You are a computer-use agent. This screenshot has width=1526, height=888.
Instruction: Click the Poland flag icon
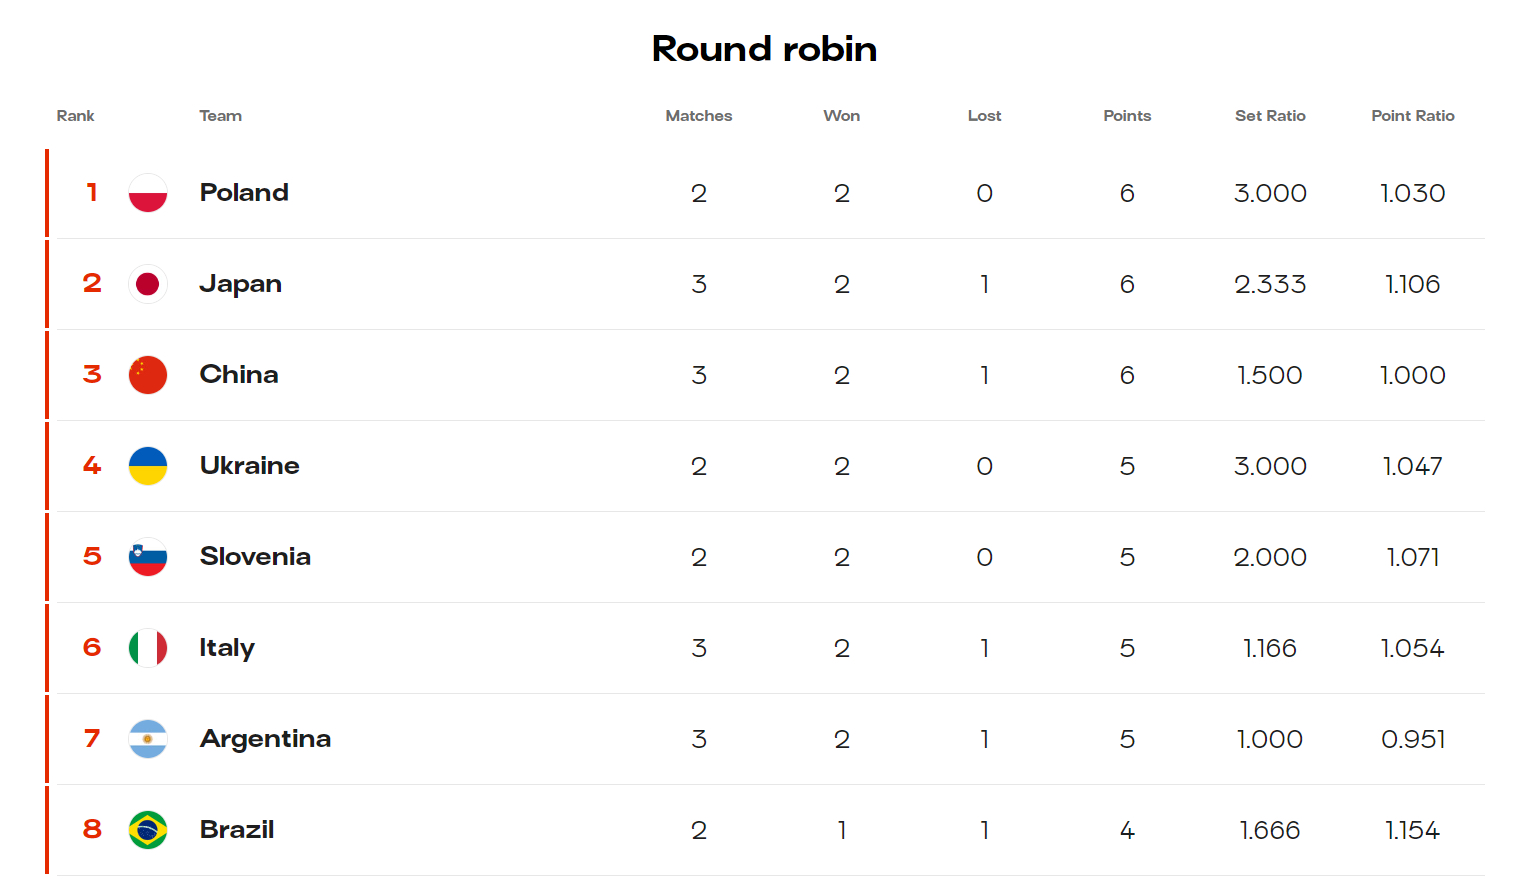[148, 193]
